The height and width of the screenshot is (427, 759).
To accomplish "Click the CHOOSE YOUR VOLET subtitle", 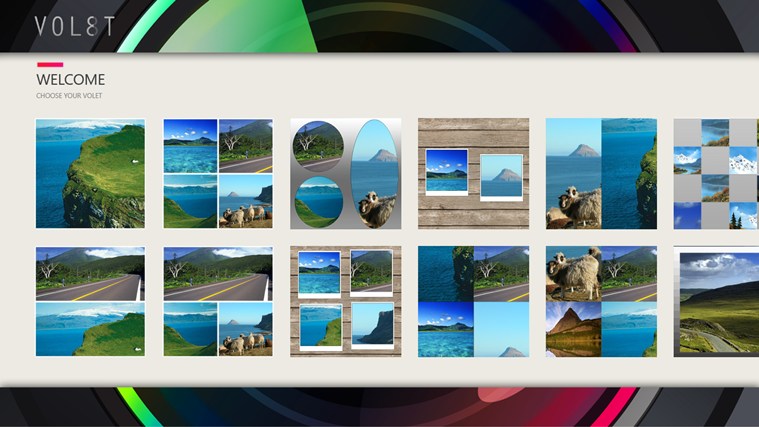I will (69, 96).
